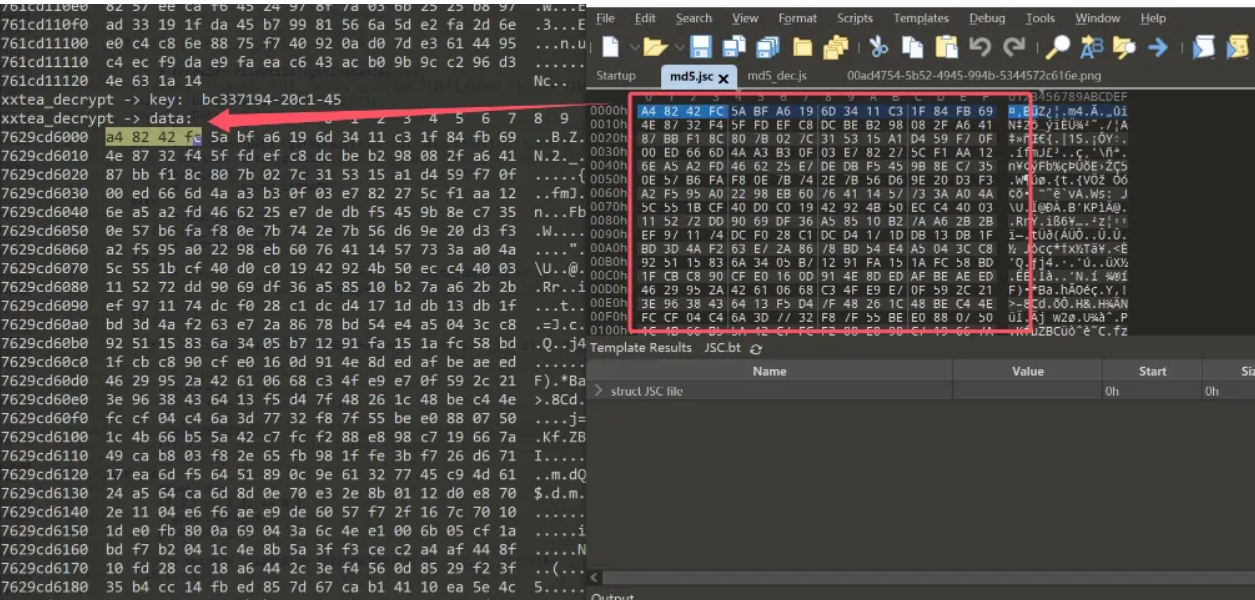The image size is (1255, 600).
Task: Refresh template results with the reload icon
Action: tap(755, 349)
